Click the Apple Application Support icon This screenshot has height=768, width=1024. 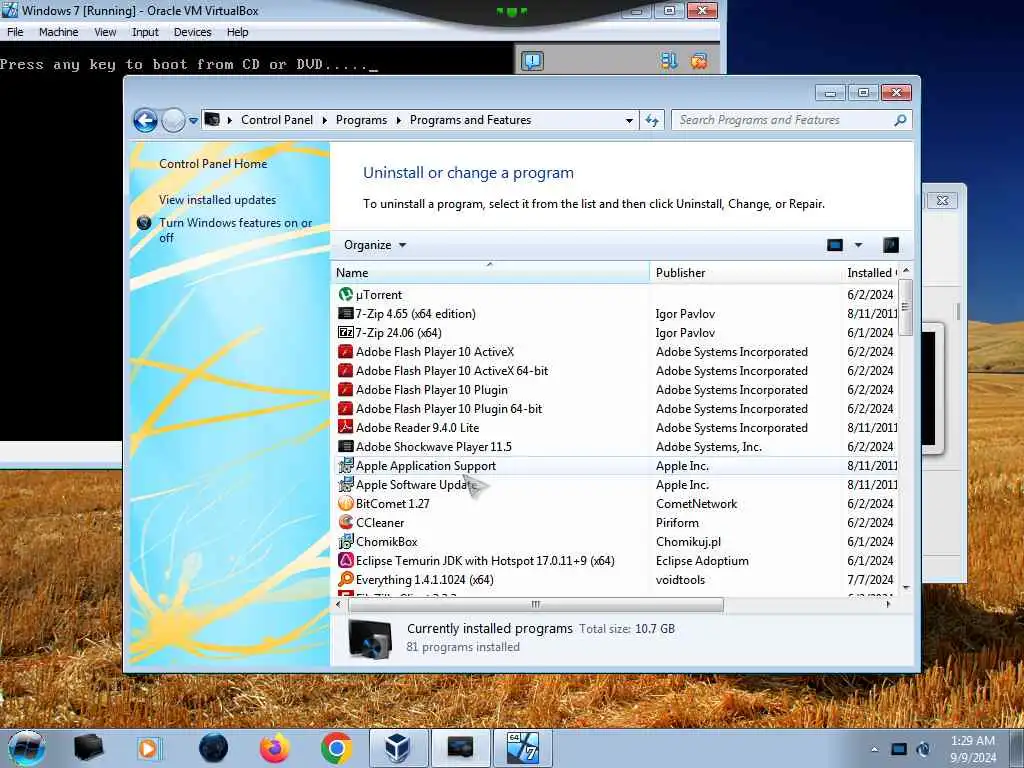[x=345, y=466]
